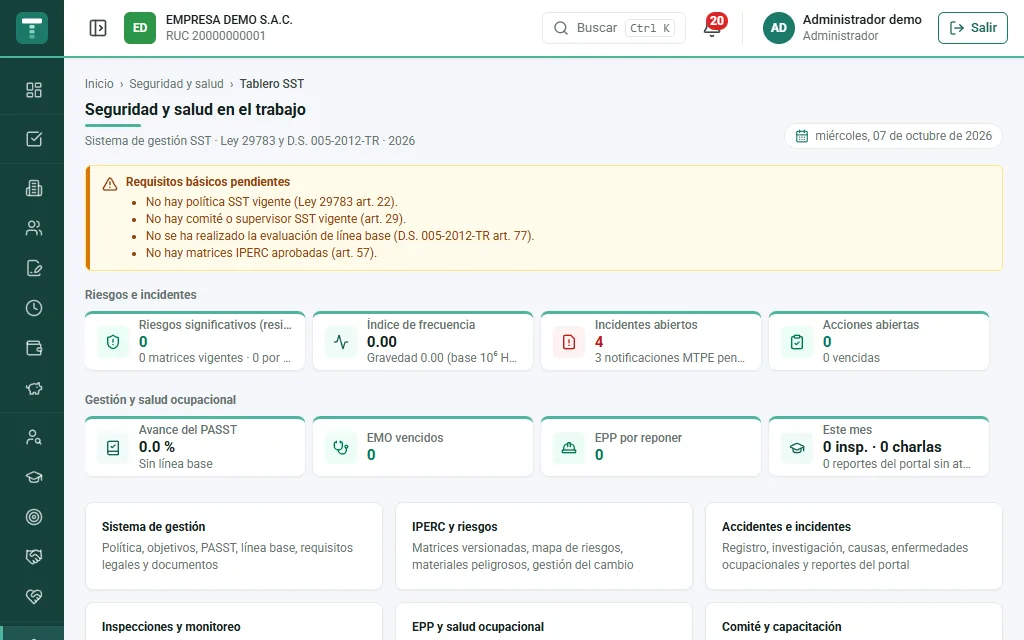Screen dimensions: 1024x640
Task: Open the people users icon in sidebar
Action: tap(34, 228)
